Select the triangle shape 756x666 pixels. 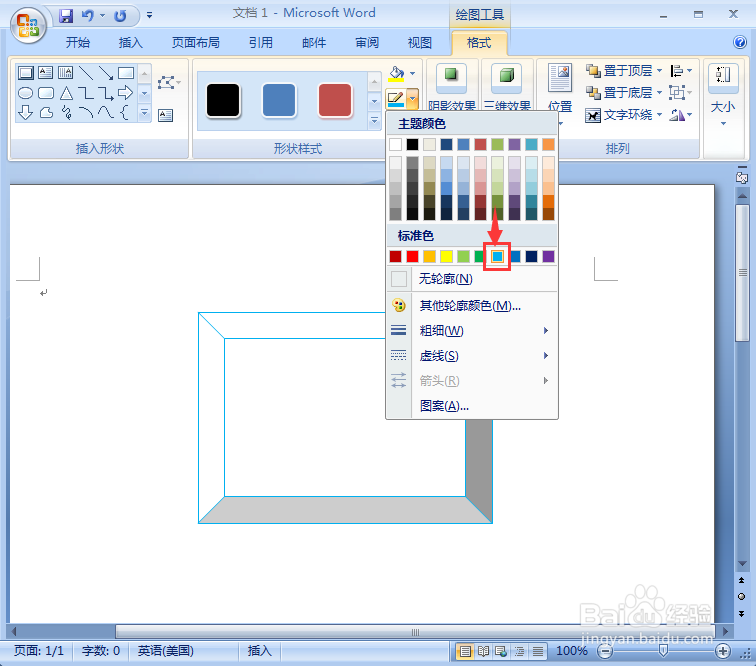[x=66, y=93]
